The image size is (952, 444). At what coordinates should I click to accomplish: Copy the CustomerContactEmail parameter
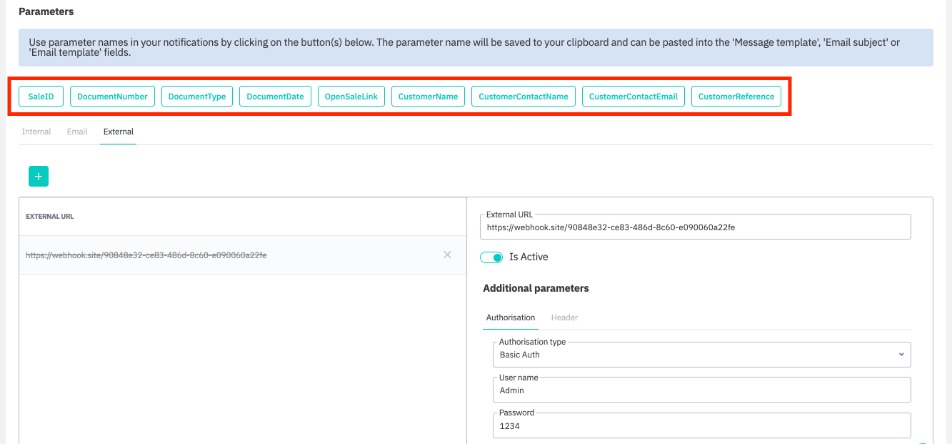pyautogui.click(x=633, y=97)
